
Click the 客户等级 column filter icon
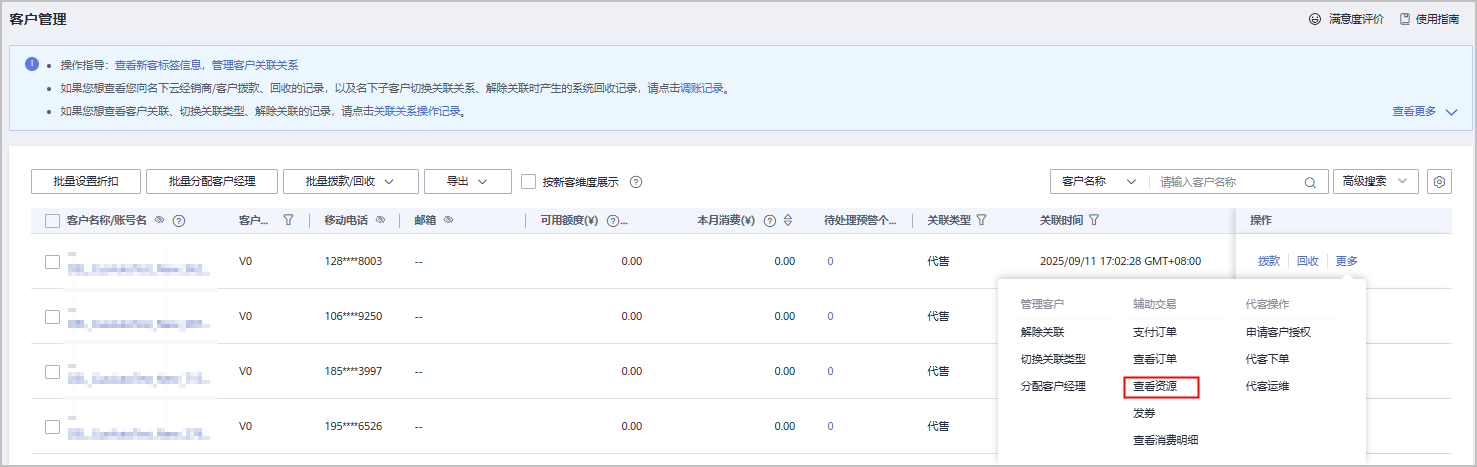(288, 220)
